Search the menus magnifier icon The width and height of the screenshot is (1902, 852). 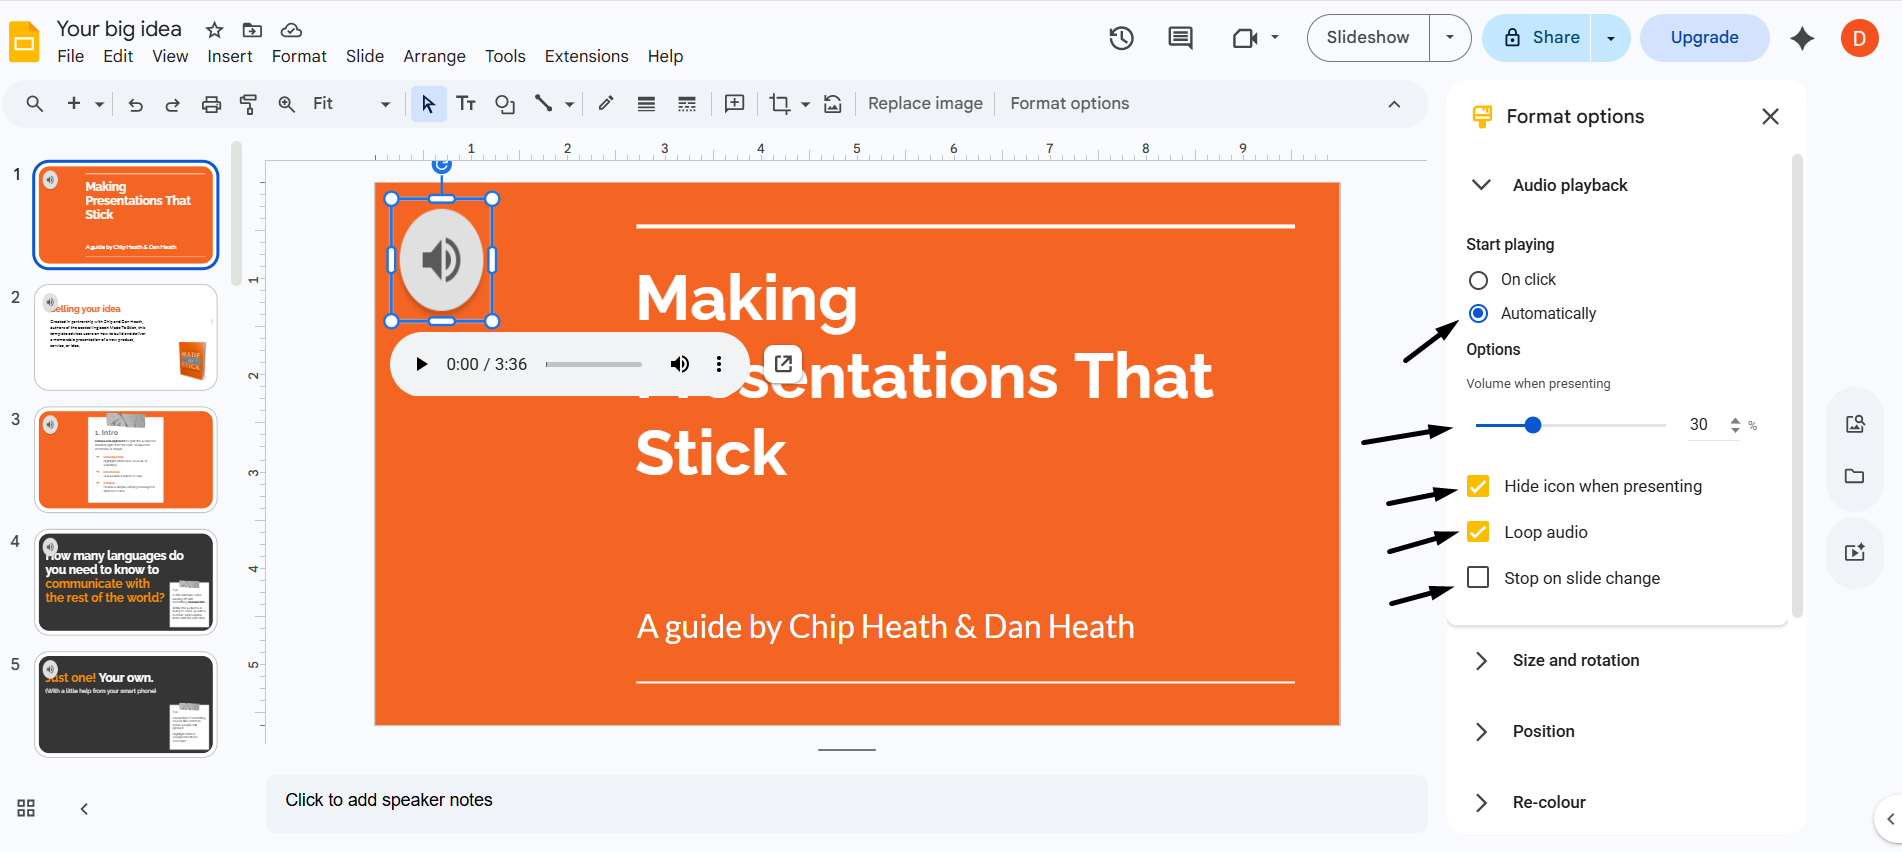[35, 104]
